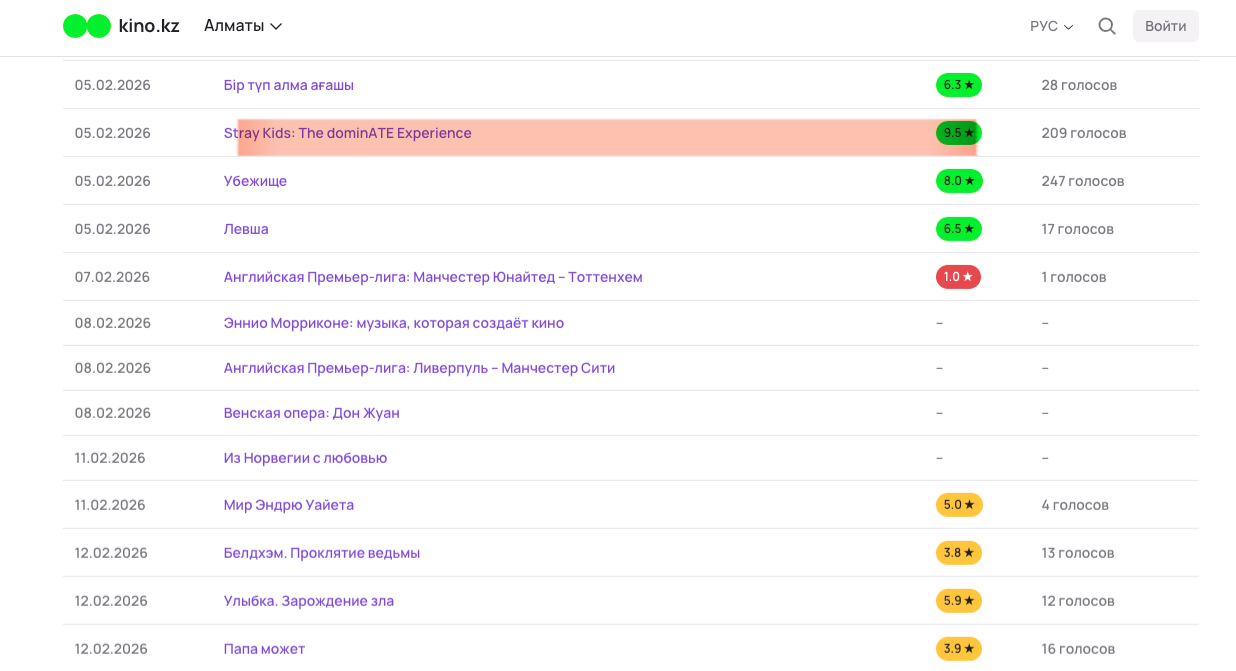Open the Левша movie link

coord(246,229)
